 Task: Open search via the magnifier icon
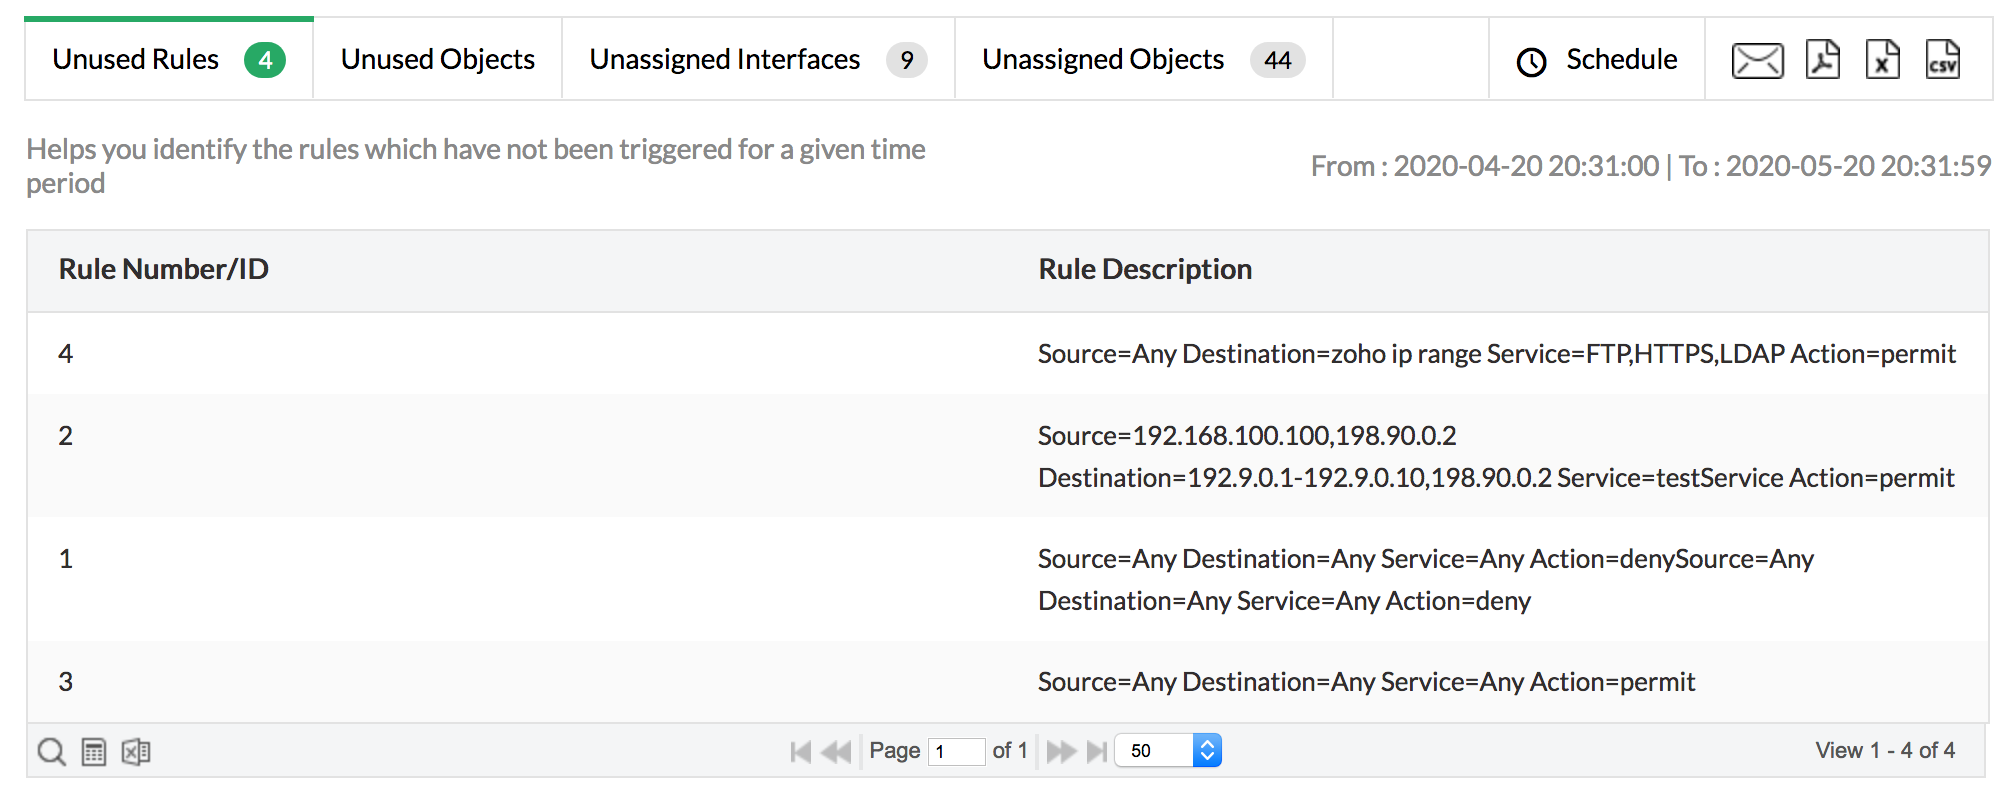(x=51, y=751)
